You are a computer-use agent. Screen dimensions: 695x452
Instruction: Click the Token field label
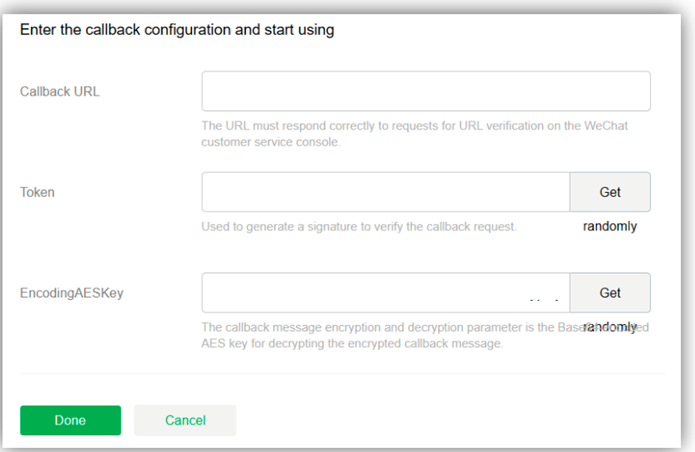[x=37, y=192]
